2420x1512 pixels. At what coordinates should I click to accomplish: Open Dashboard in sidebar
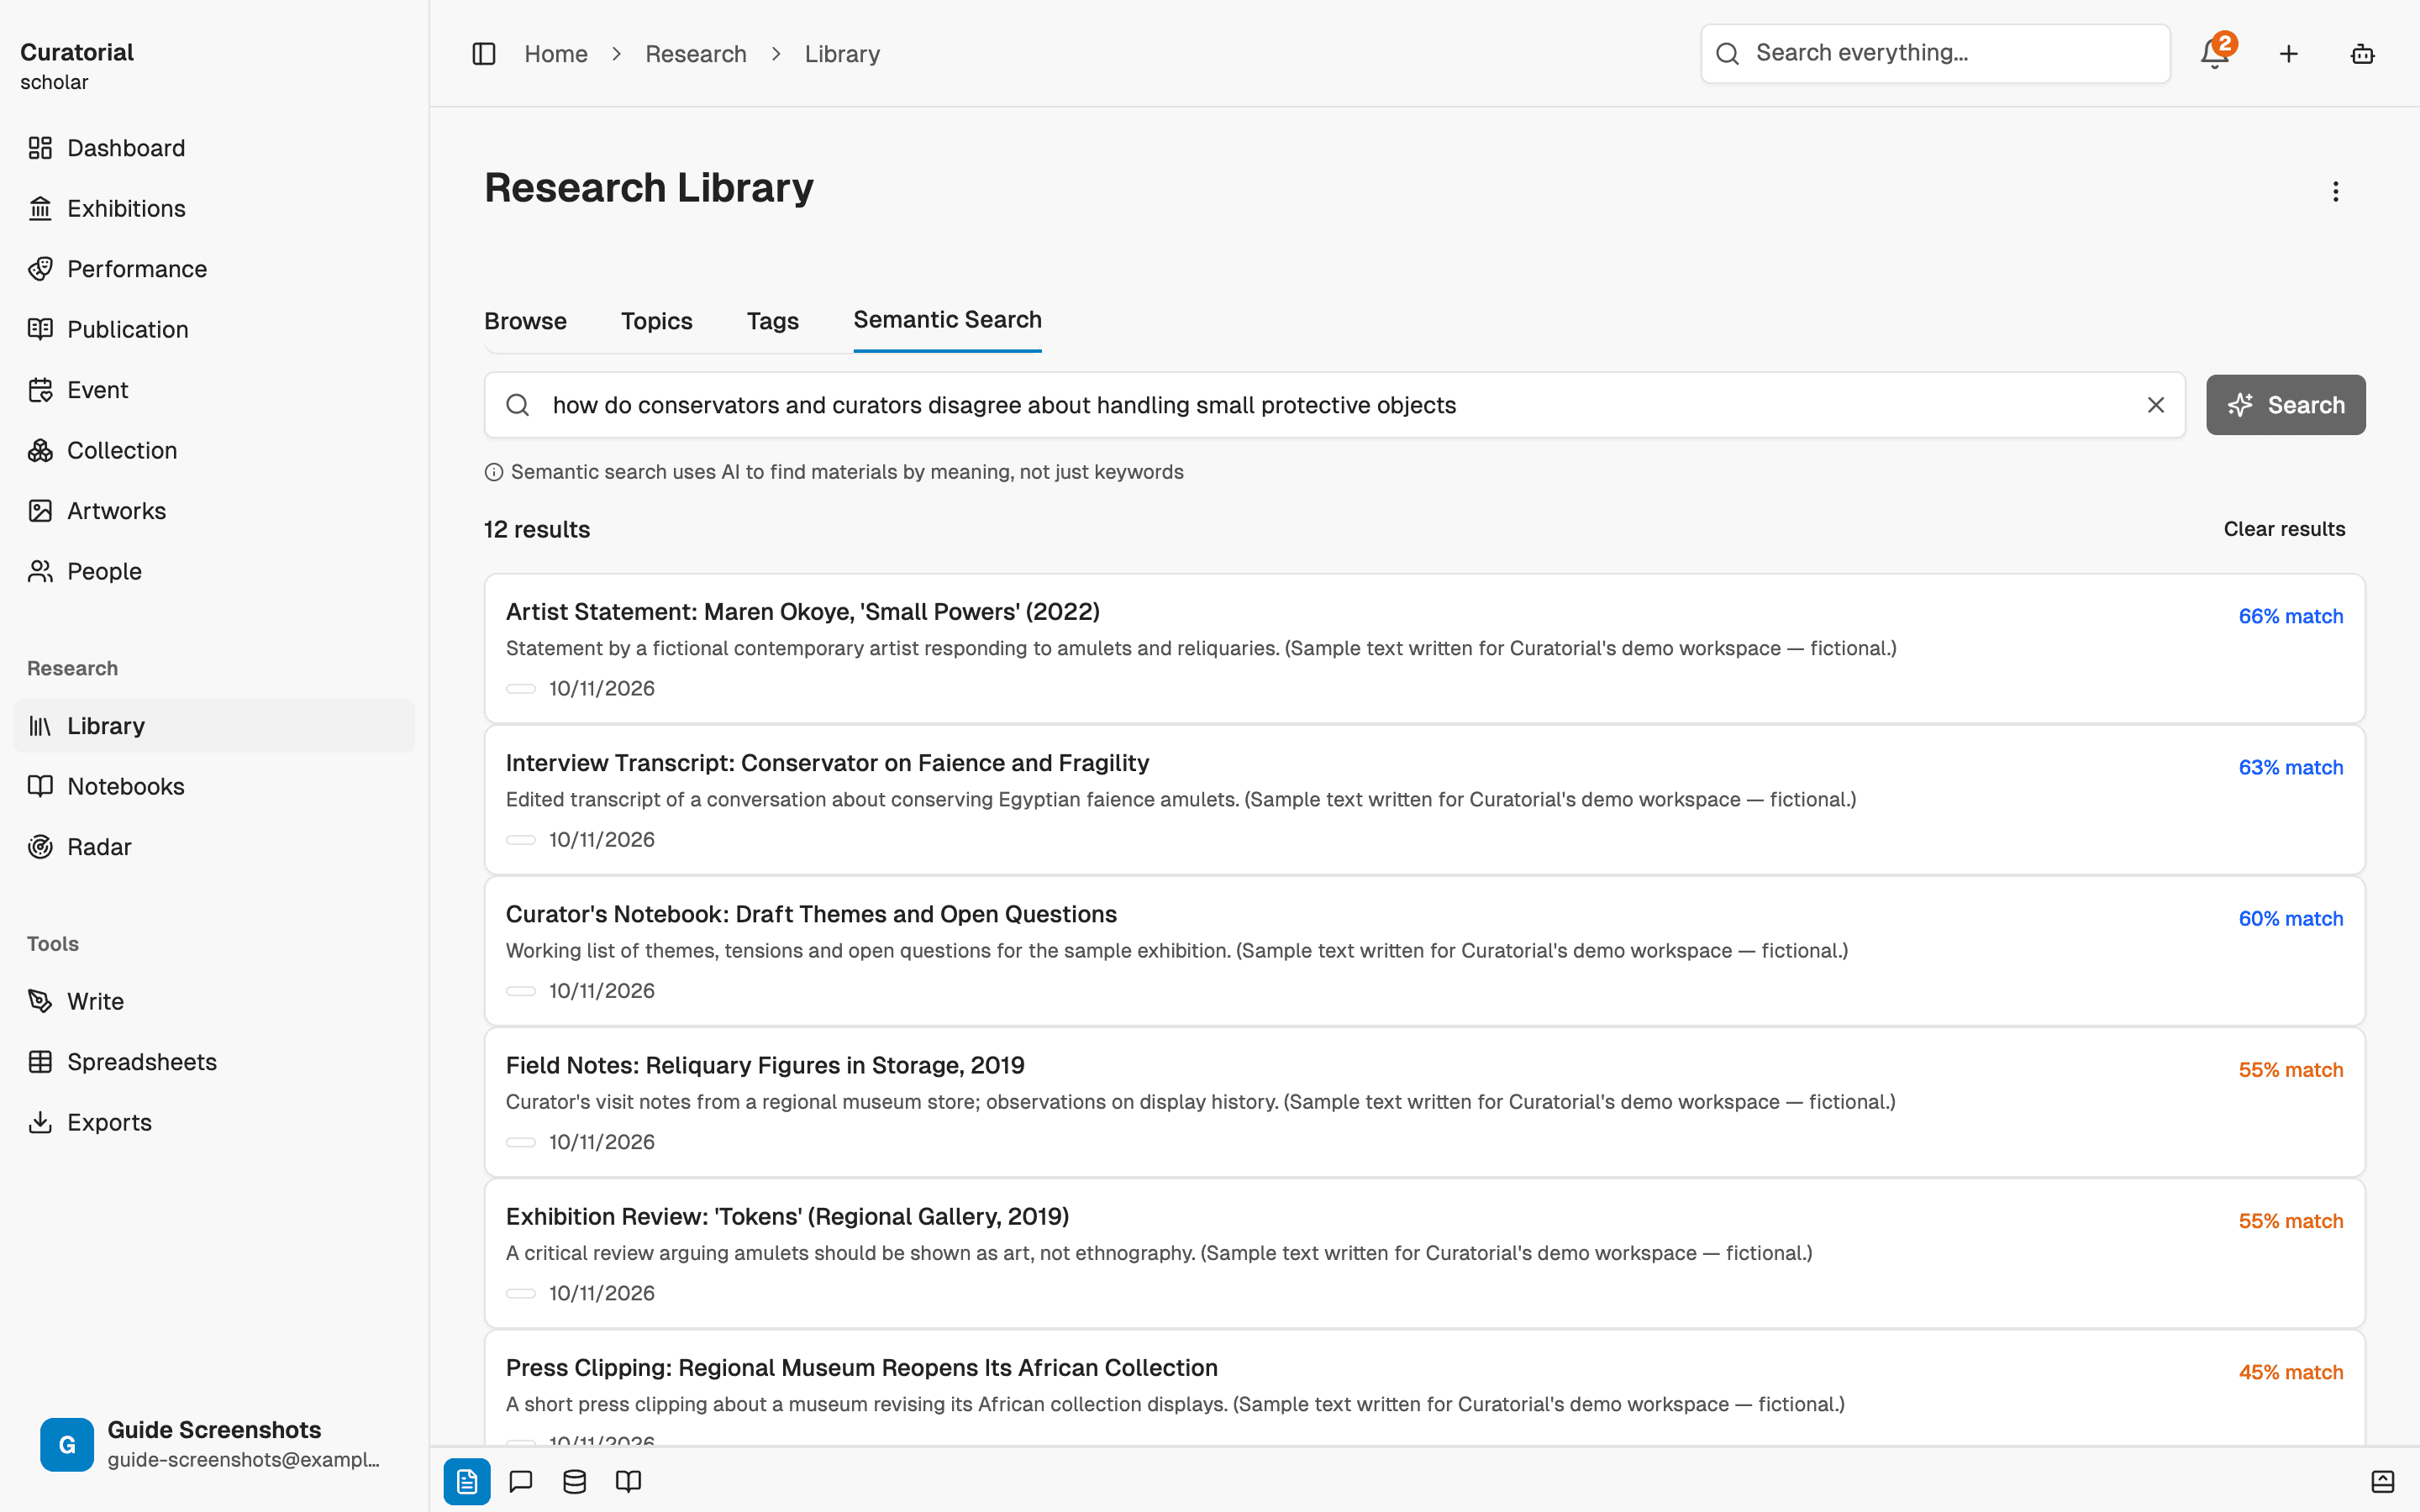coord(214,148)
